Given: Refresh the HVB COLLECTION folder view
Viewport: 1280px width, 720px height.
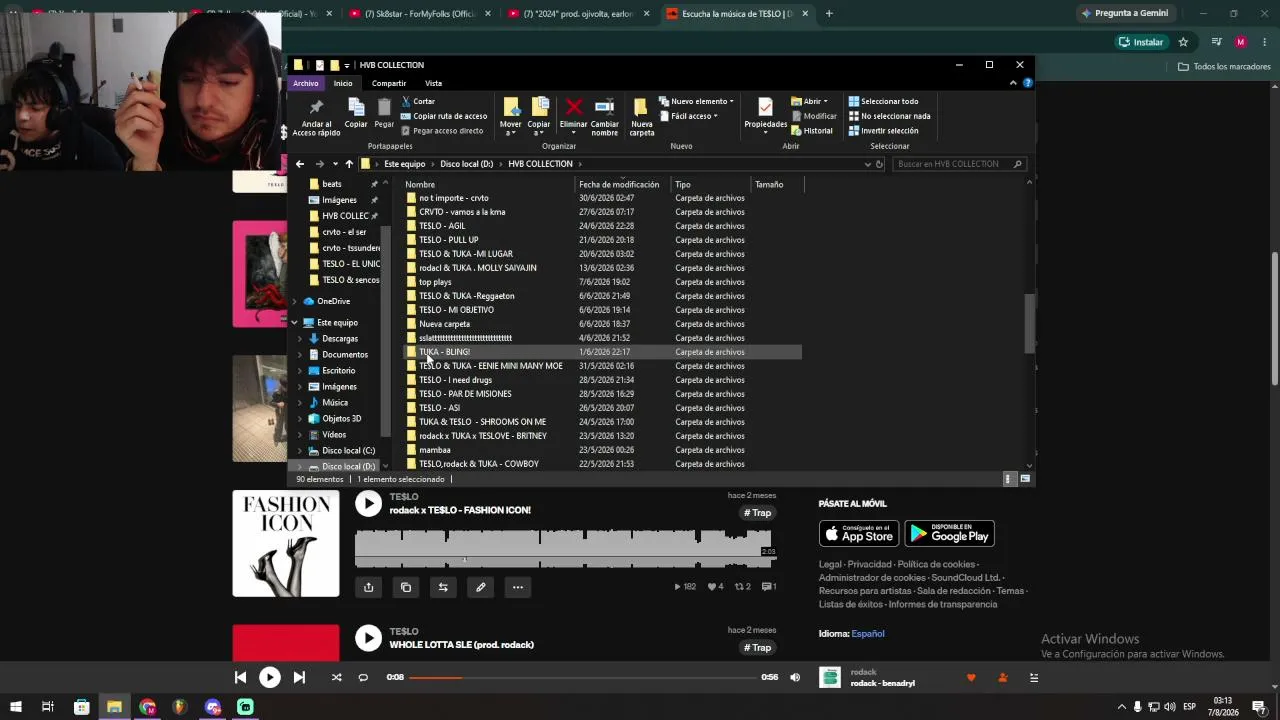Looking at the screenshot, I should pos(879,164).
